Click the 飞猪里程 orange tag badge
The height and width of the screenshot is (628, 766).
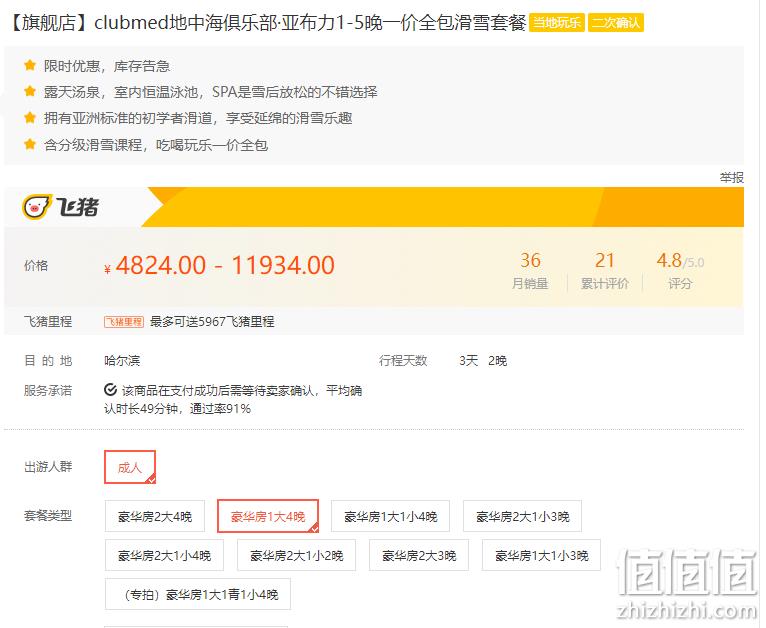click(x=124, y=322)
